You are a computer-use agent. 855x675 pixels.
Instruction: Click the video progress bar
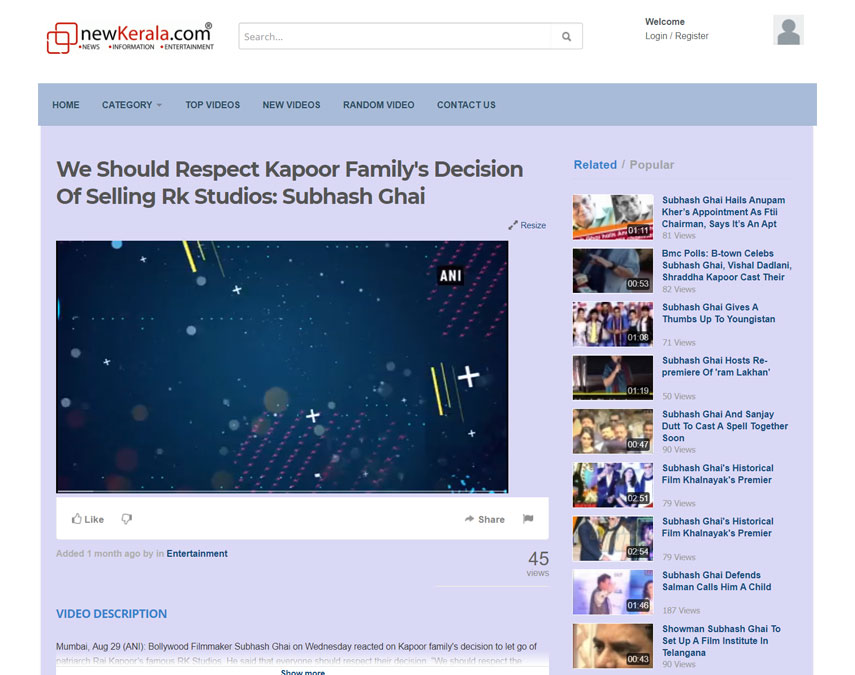282,491
